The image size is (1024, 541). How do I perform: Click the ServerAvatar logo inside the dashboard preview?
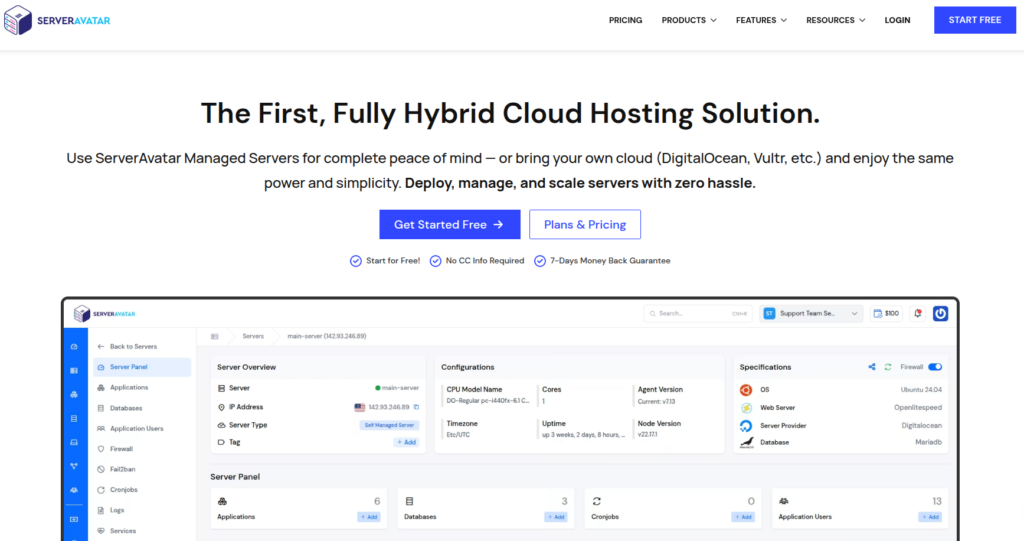[x=104, y=314]
